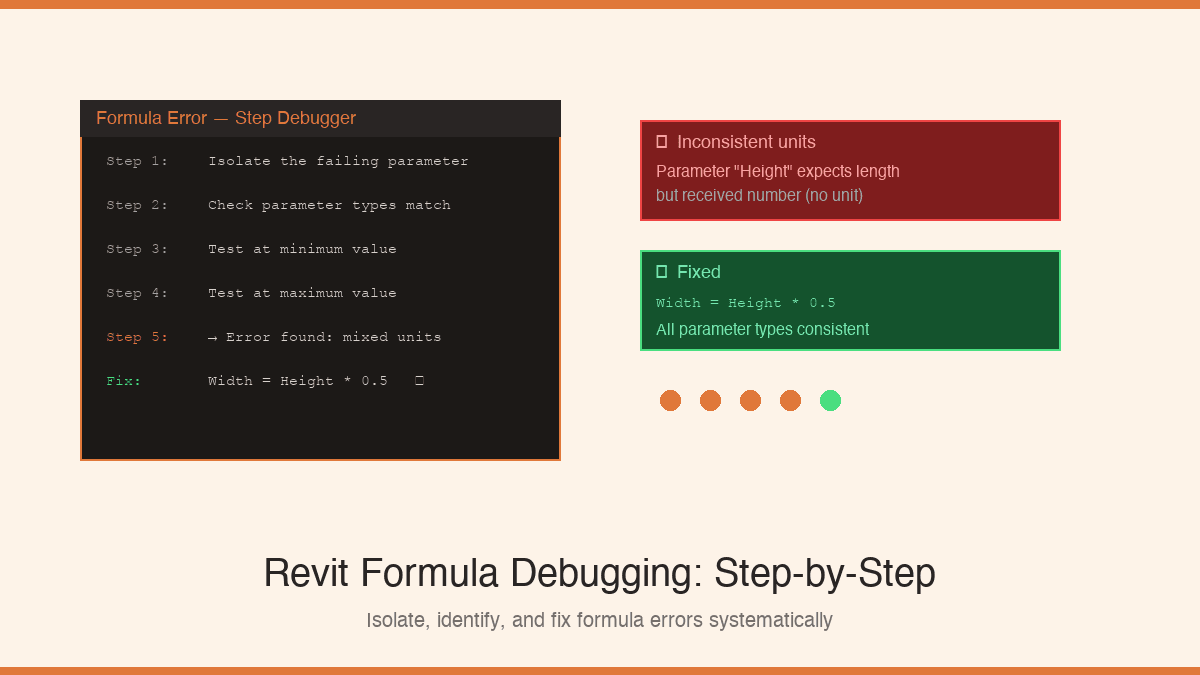The image size is (1200, 675).
Task: Click the 'Formula Error — Step Debugger' title bar
Action: 320,118
